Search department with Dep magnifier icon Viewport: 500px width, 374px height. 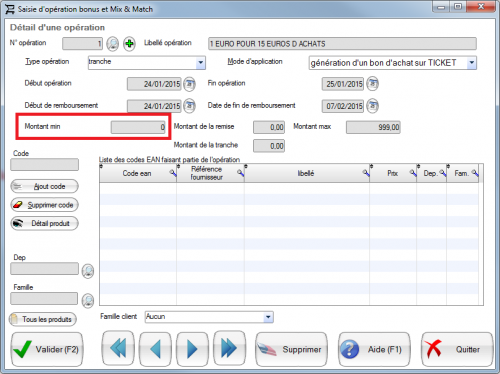coord(88,271)
